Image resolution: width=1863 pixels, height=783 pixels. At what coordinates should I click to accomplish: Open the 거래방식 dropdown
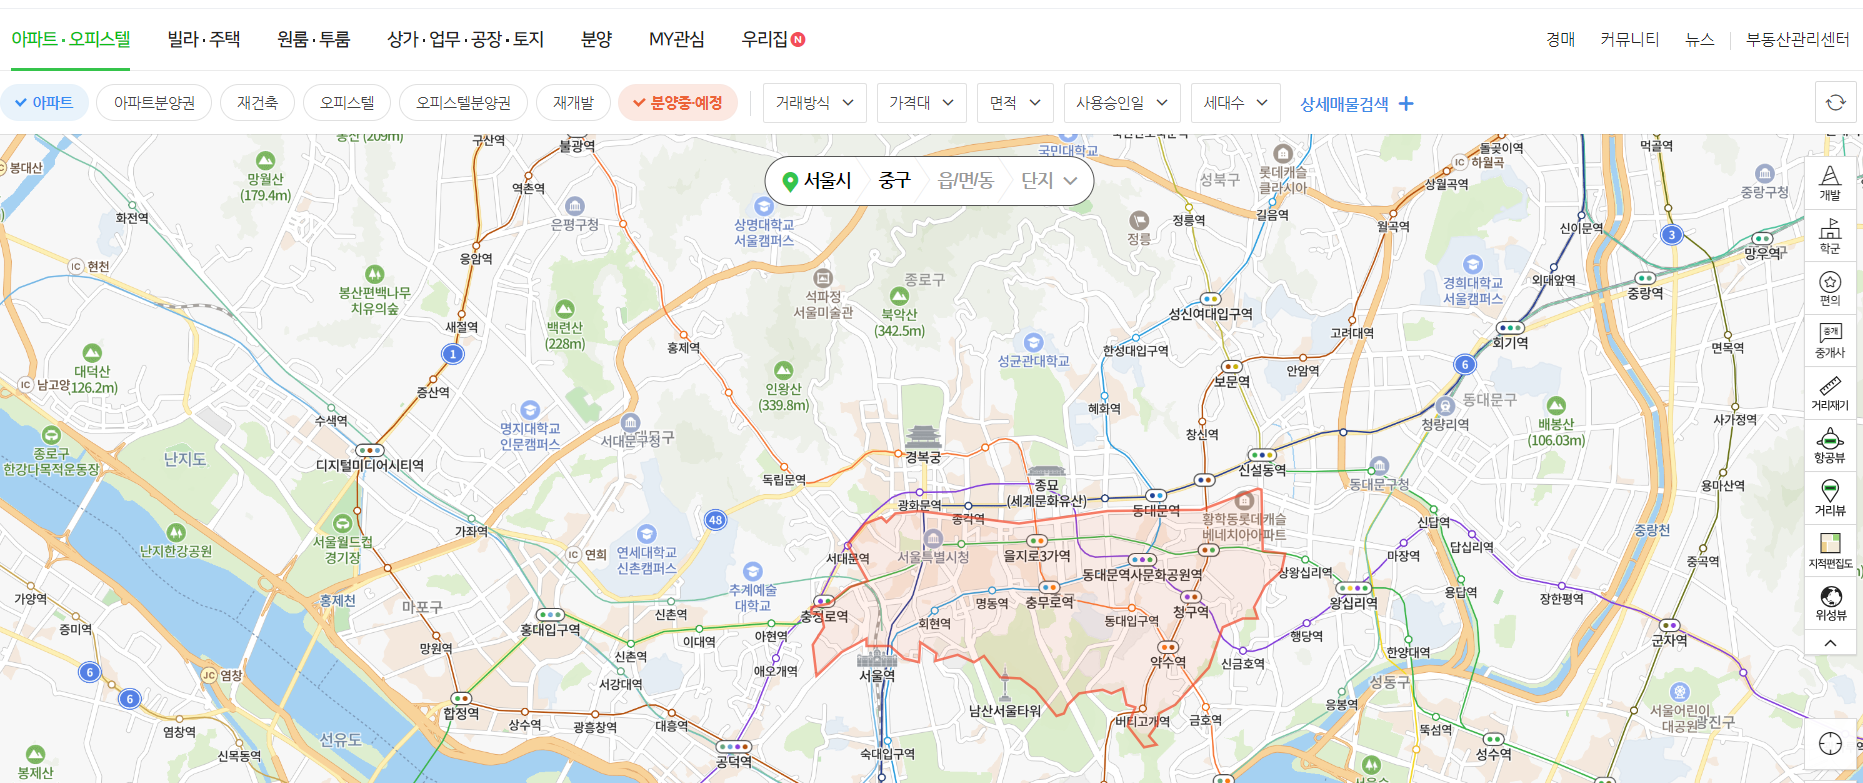814,103
